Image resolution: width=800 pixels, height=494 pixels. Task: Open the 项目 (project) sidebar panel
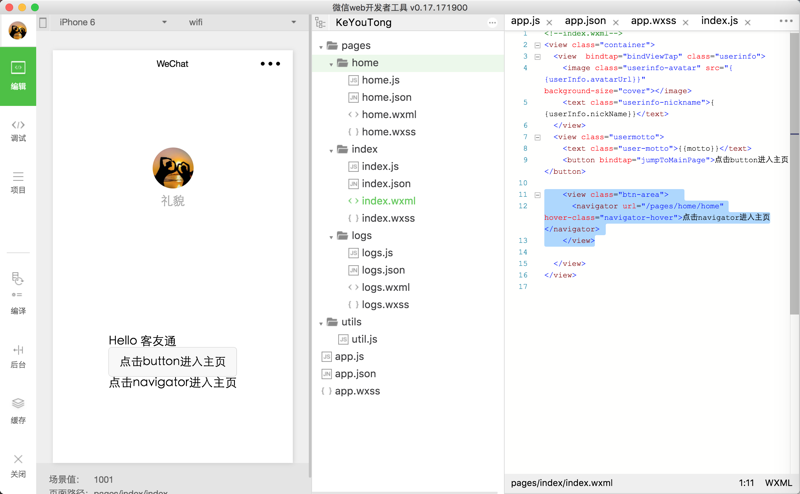pos(18,183)
